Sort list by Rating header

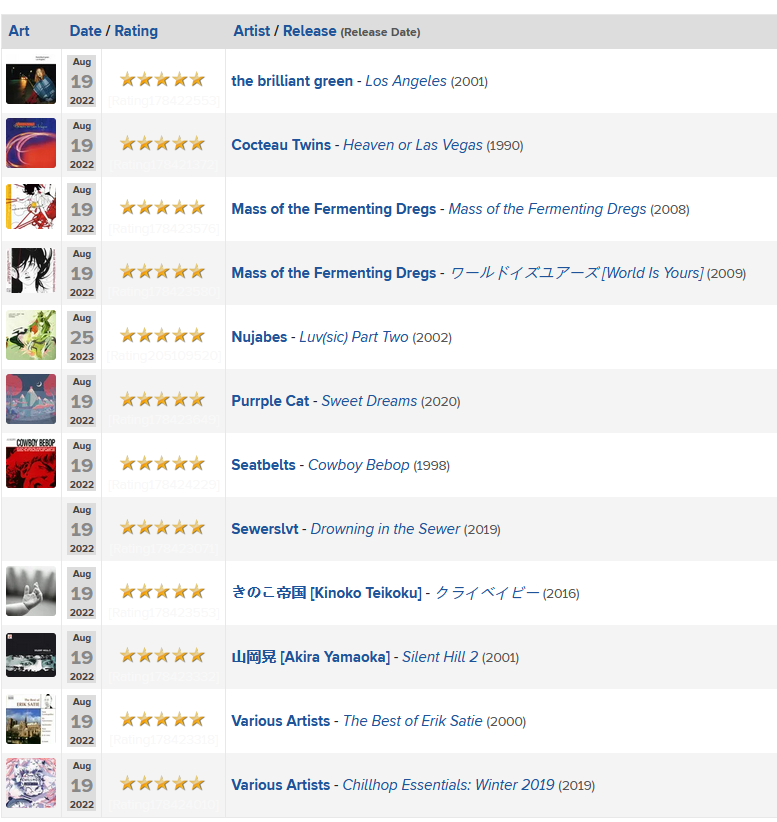[x=136, y=31]
